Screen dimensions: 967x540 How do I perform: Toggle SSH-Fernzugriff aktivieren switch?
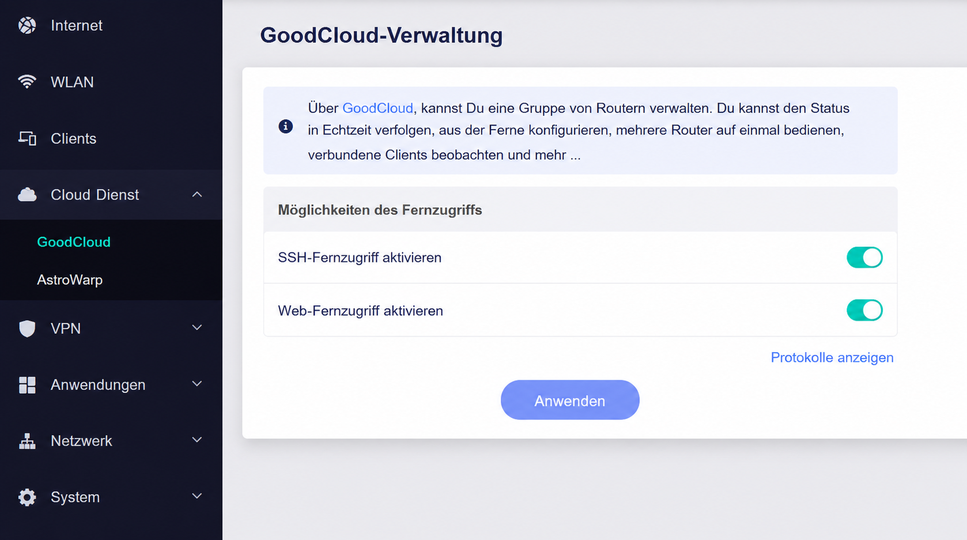864,257
